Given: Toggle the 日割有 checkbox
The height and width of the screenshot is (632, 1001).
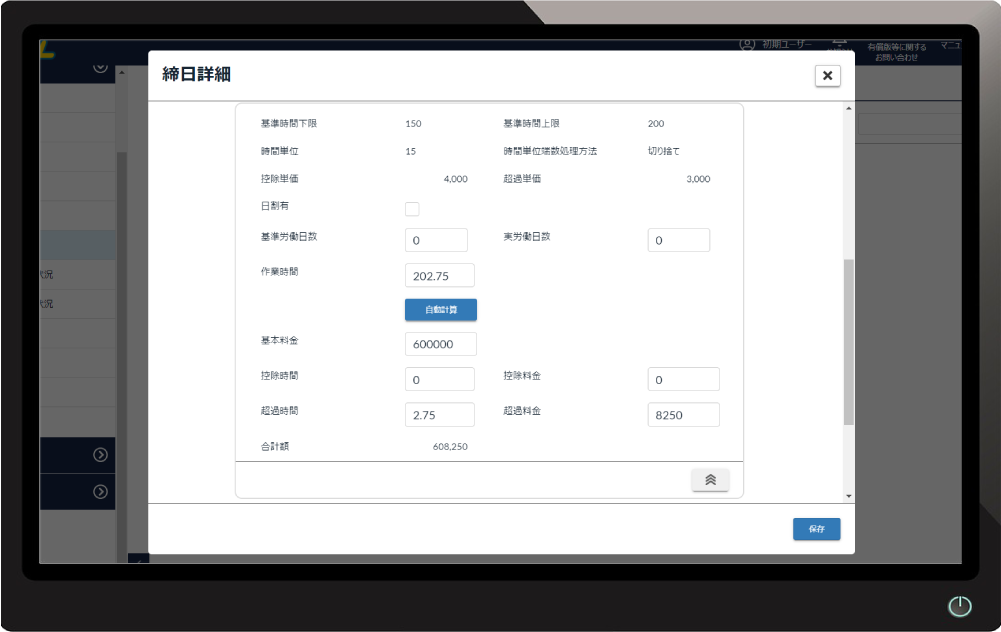Looking at the screenshot, I should 412,209.
